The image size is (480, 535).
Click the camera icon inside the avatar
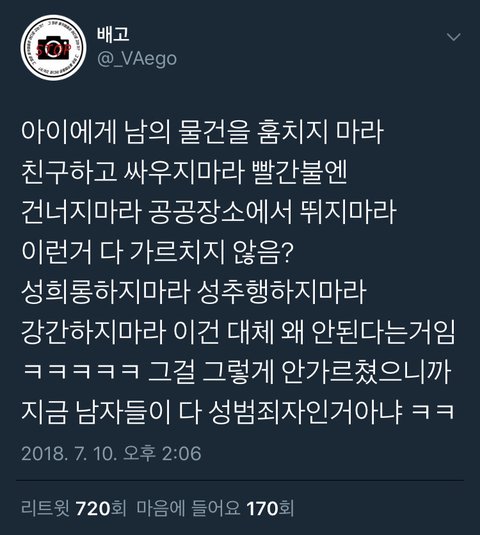pyautogui.click(x=54, y=48)
